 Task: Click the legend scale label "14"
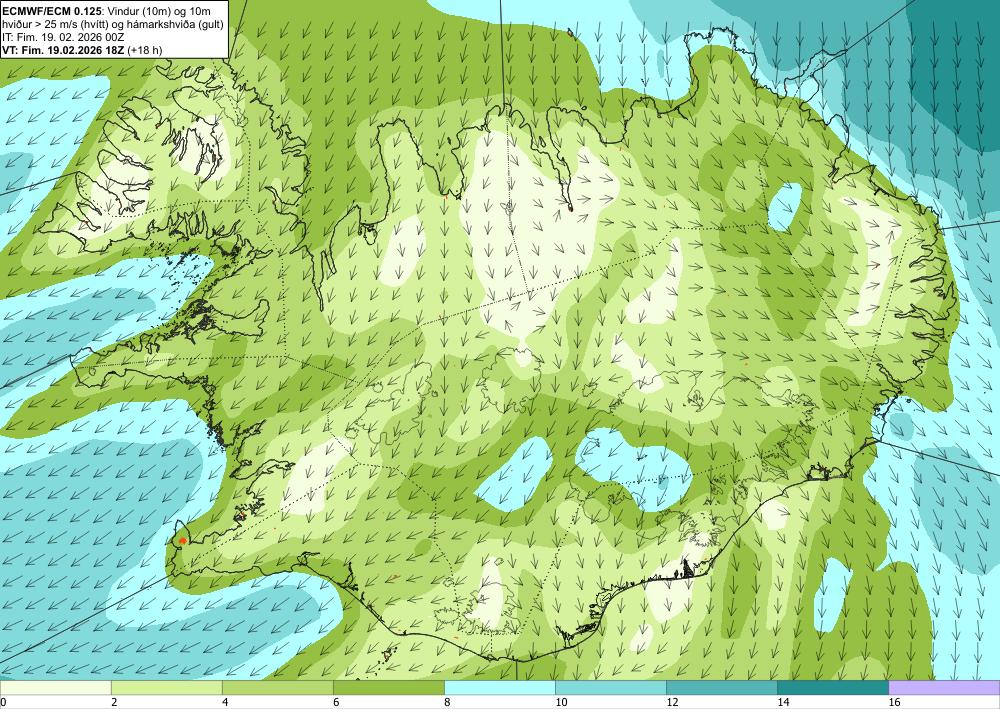click(783, 702)
